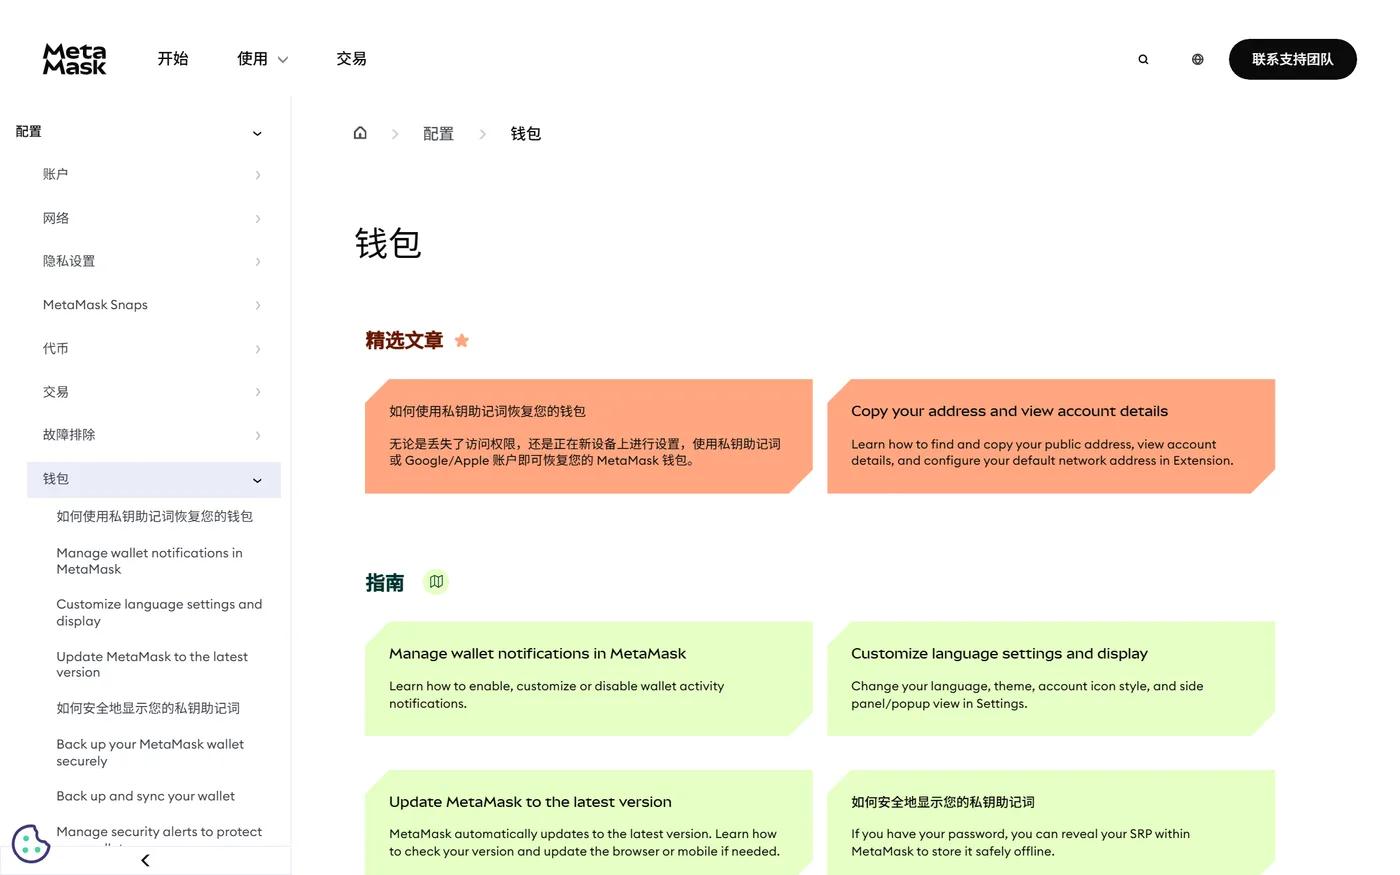1400x875 pixels.
Task: Expand the 网络 sidebar item
Action: tap(153, 218)
